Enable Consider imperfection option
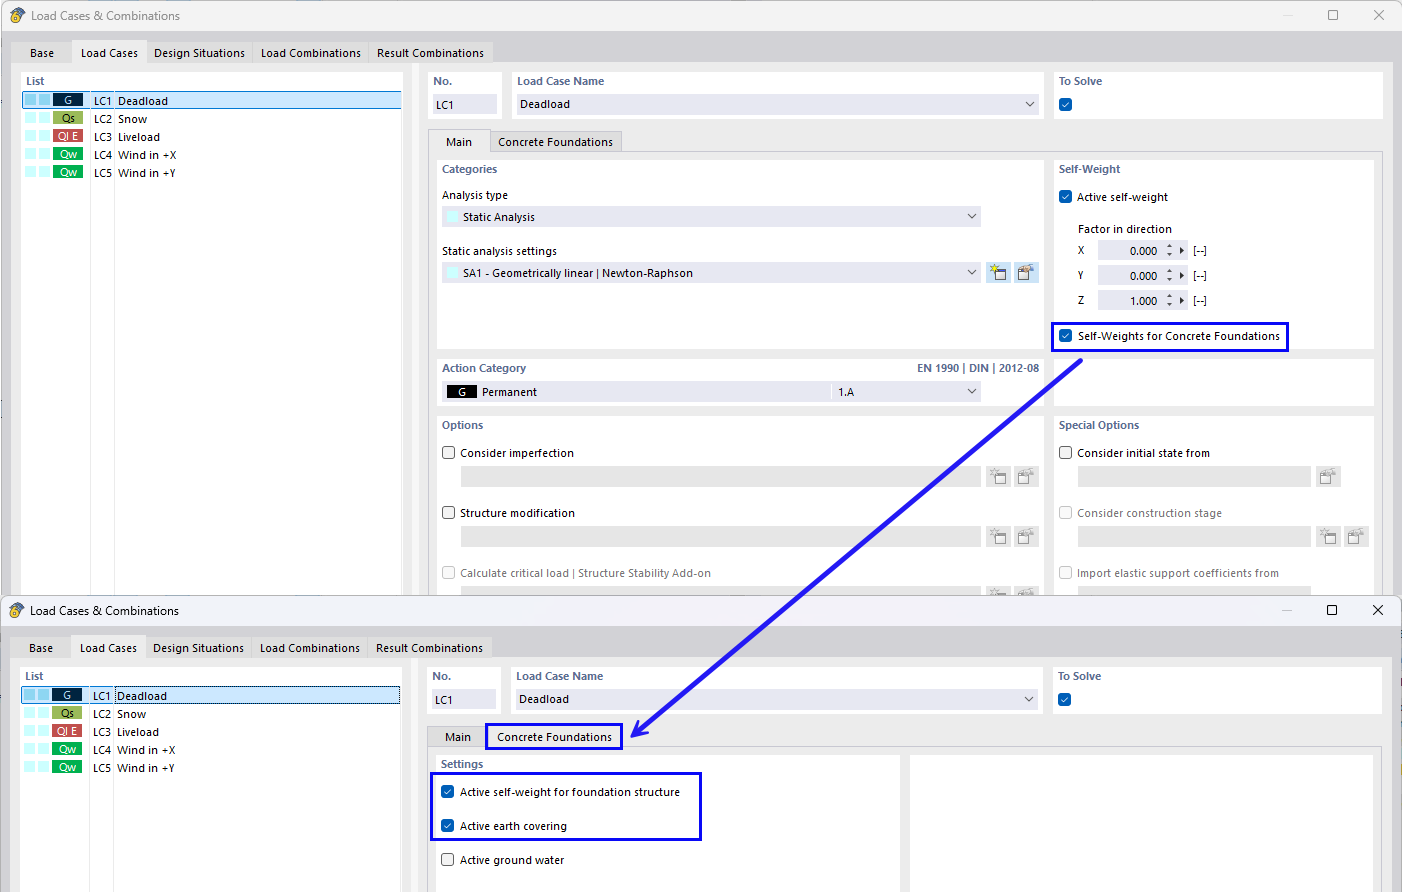1402x892 pixels. pyautogui.click(x=449, y=453)
